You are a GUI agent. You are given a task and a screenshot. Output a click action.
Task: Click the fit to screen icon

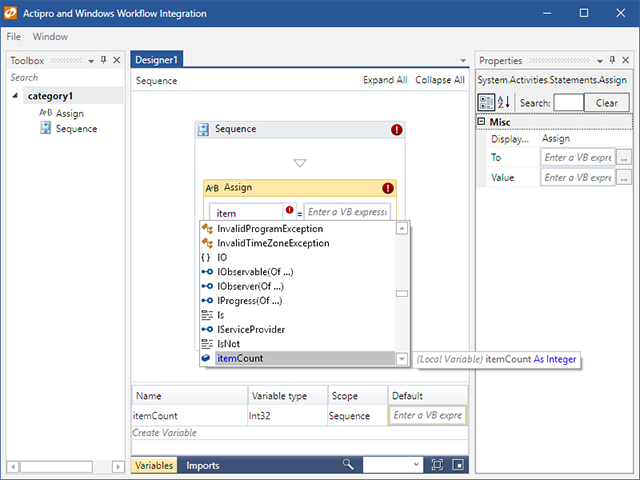(x=437, y=464)
